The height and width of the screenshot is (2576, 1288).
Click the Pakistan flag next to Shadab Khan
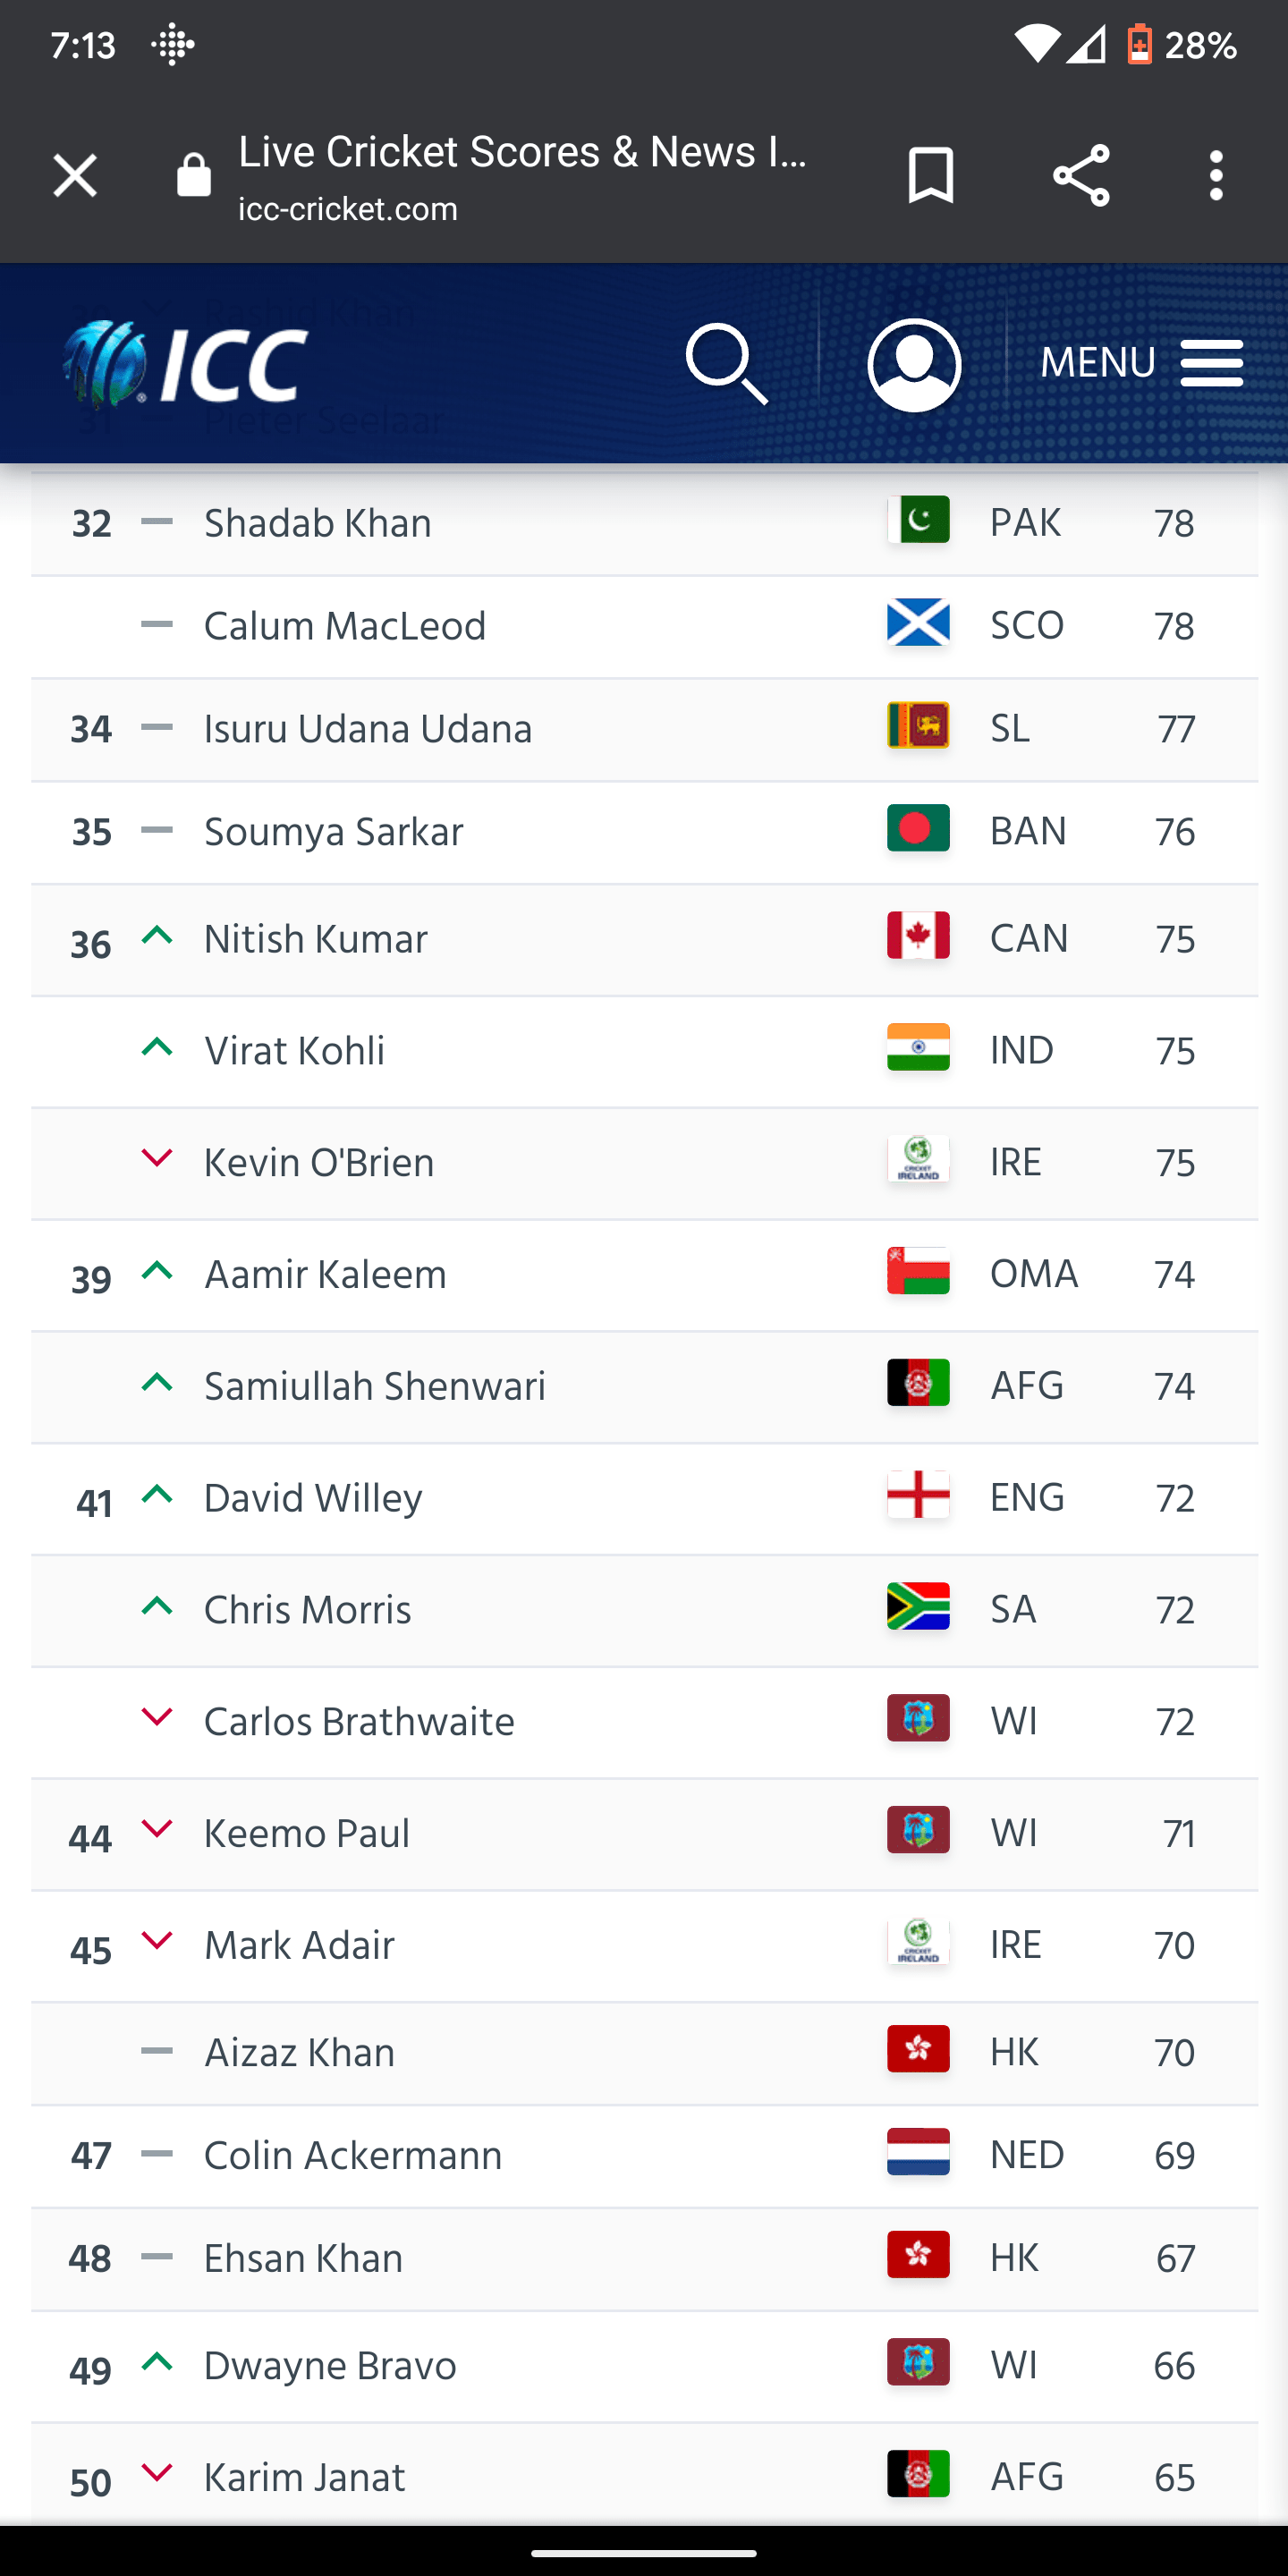[917, 521]
